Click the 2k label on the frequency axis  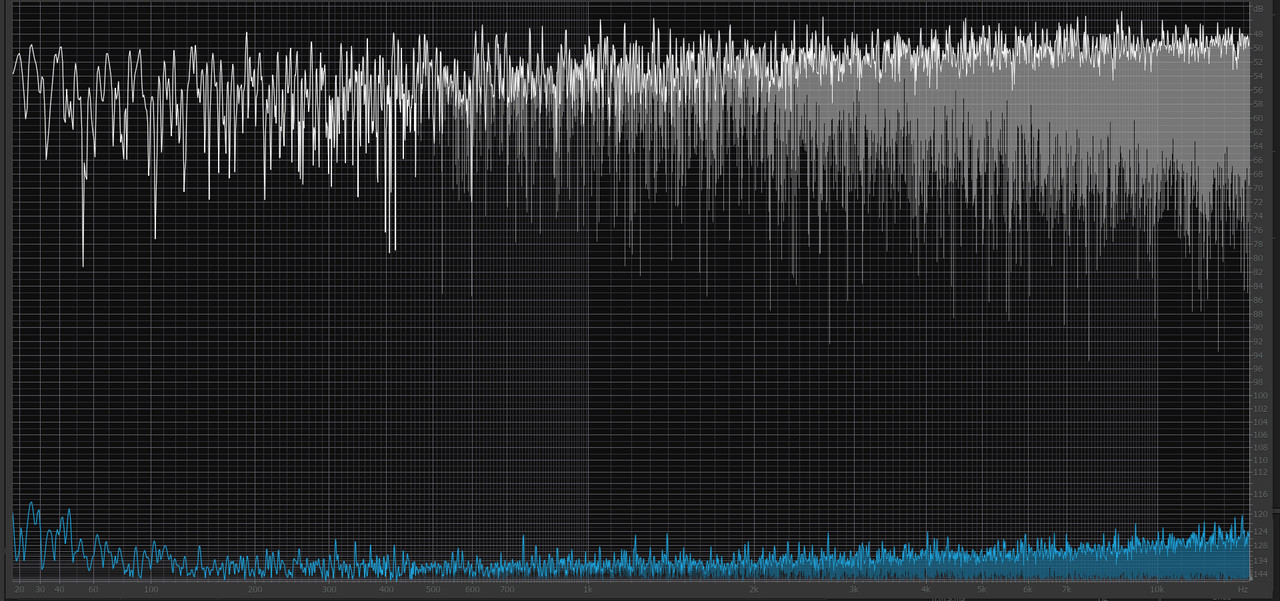coord(754,590)
